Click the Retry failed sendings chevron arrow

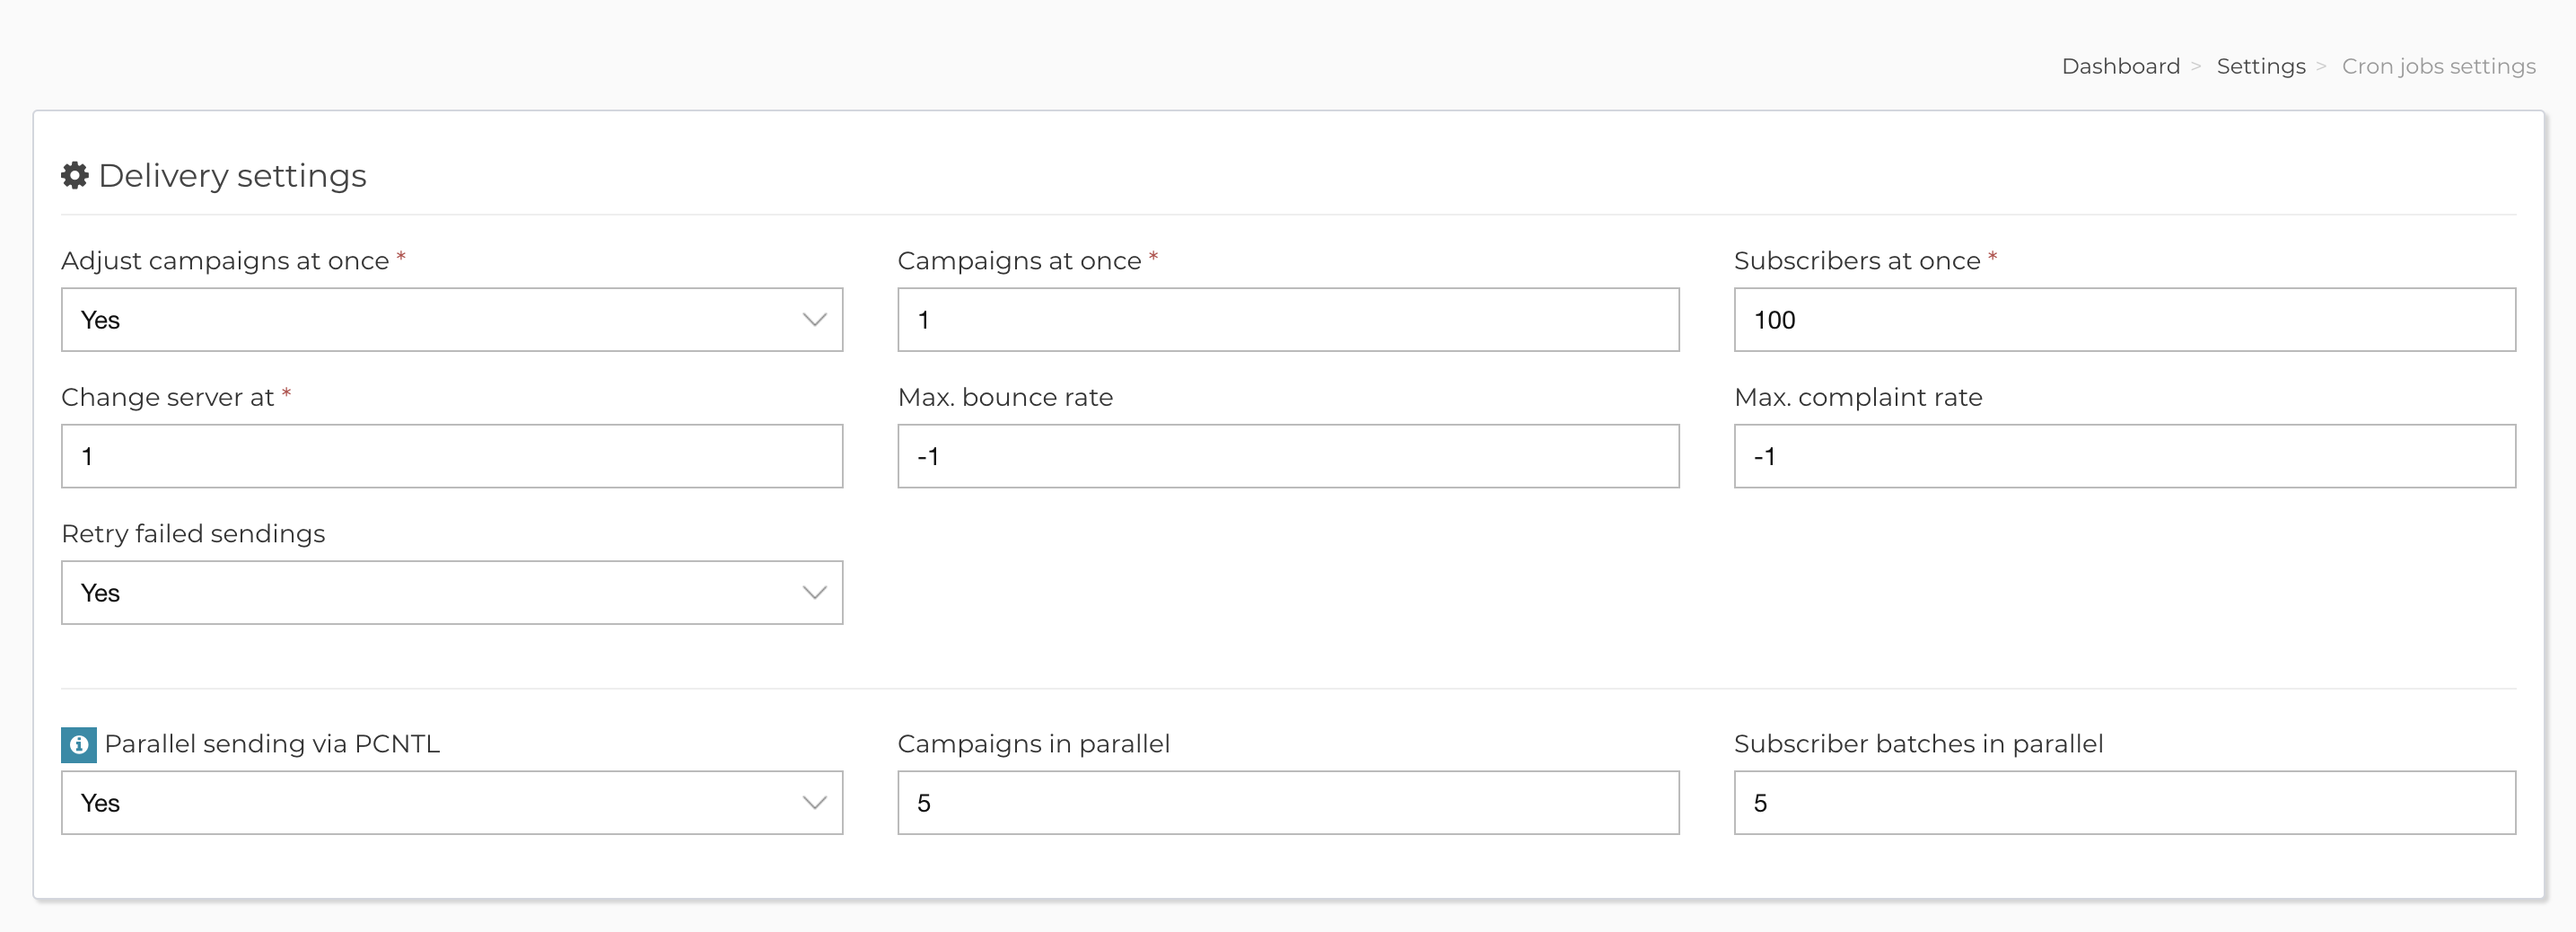[815, 593]
